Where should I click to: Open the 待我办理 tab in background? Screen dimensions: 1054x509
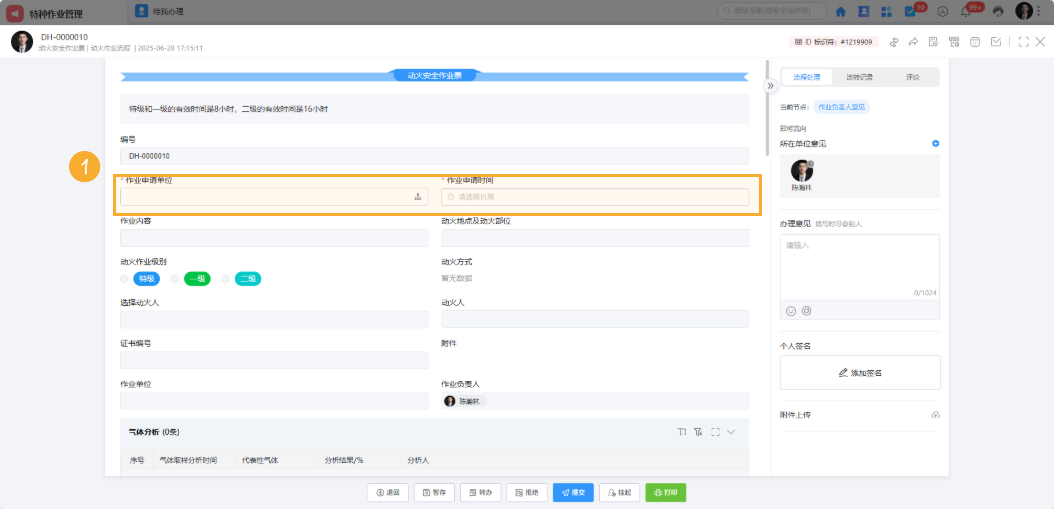160,11
